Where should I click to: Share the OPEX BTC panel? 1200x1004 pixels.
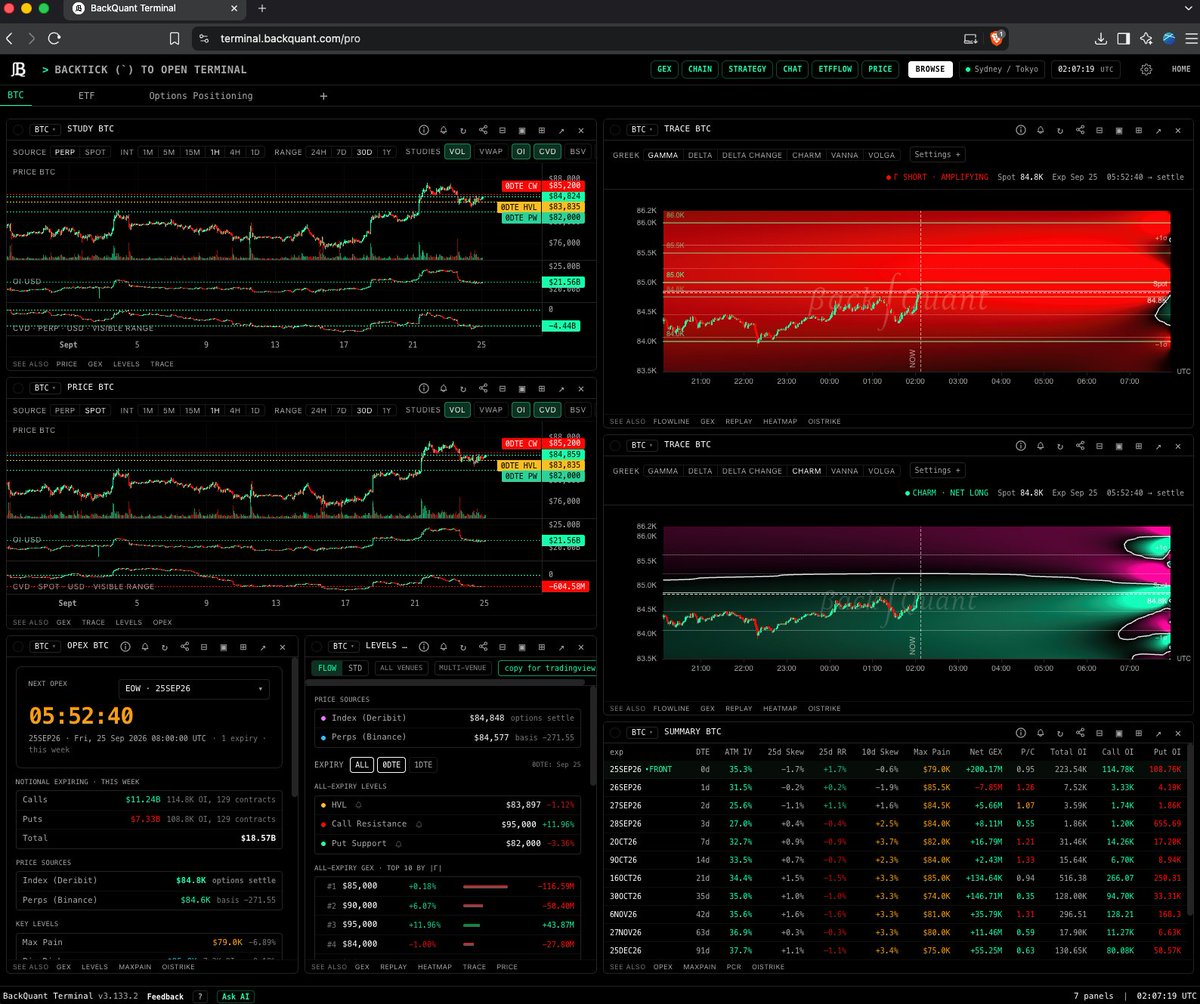click(x=184, y=646)
